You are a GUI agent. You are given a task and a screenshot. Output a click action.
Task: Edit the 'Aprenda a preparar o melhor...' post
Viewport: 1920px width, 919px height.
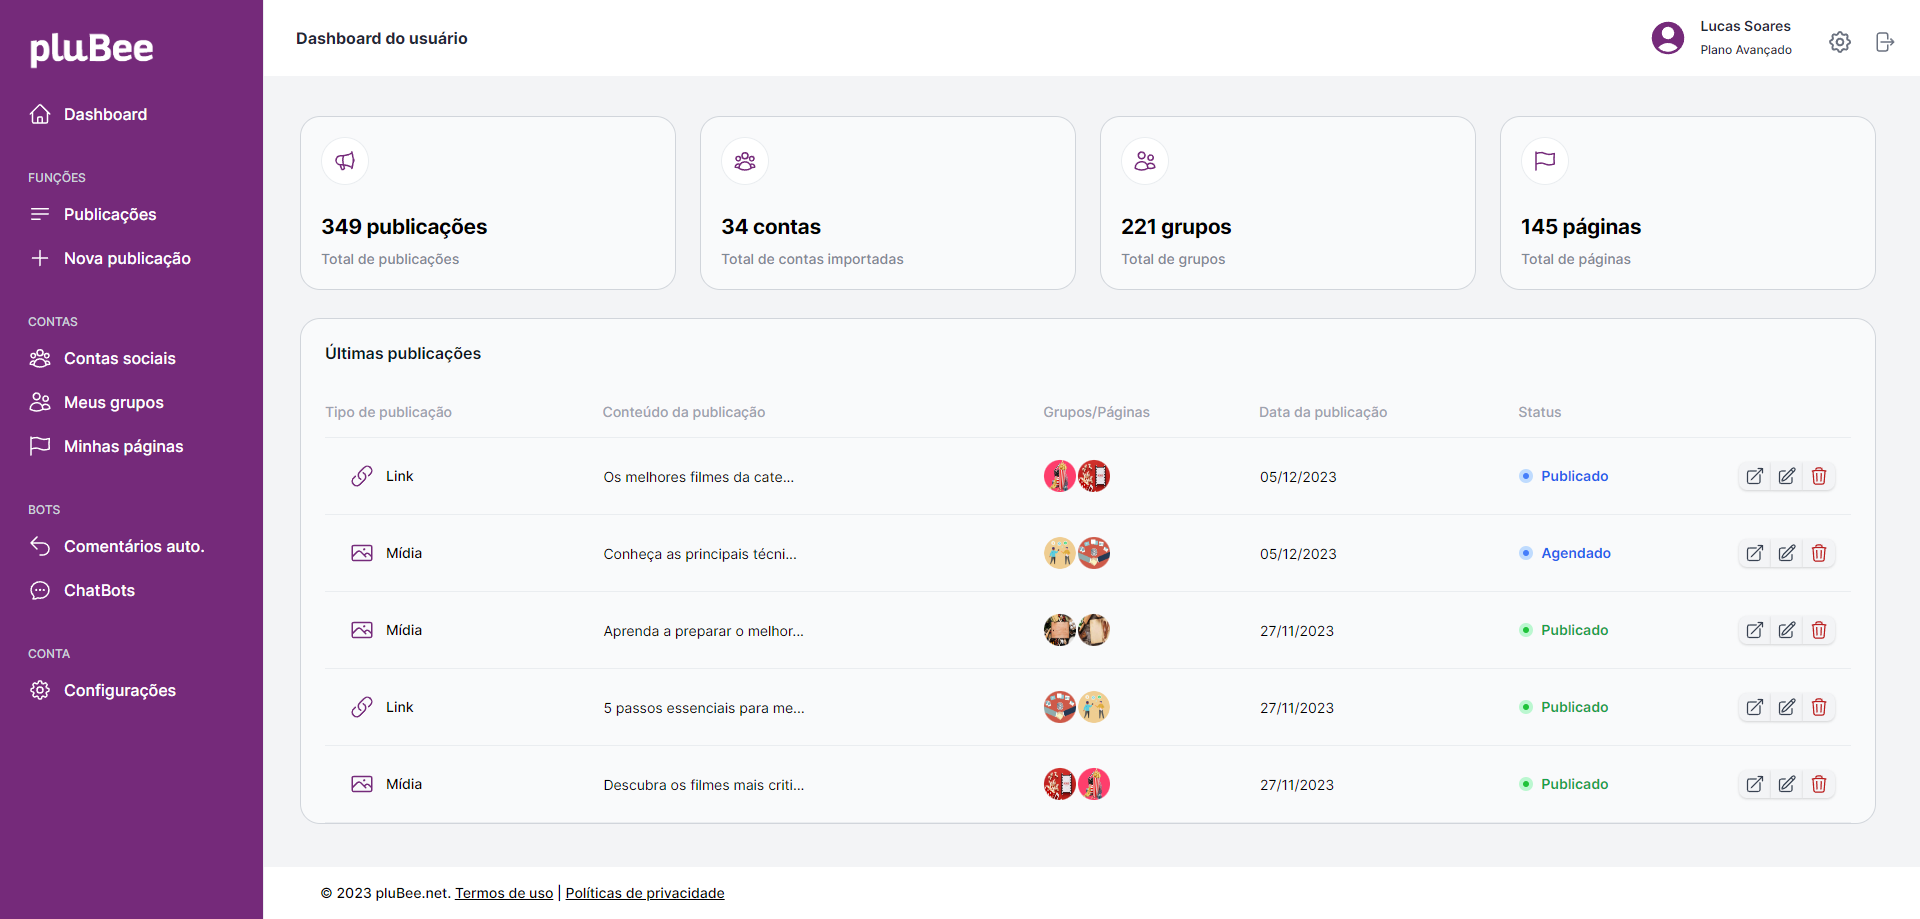pyautogui.click(x=1787, y=630)
